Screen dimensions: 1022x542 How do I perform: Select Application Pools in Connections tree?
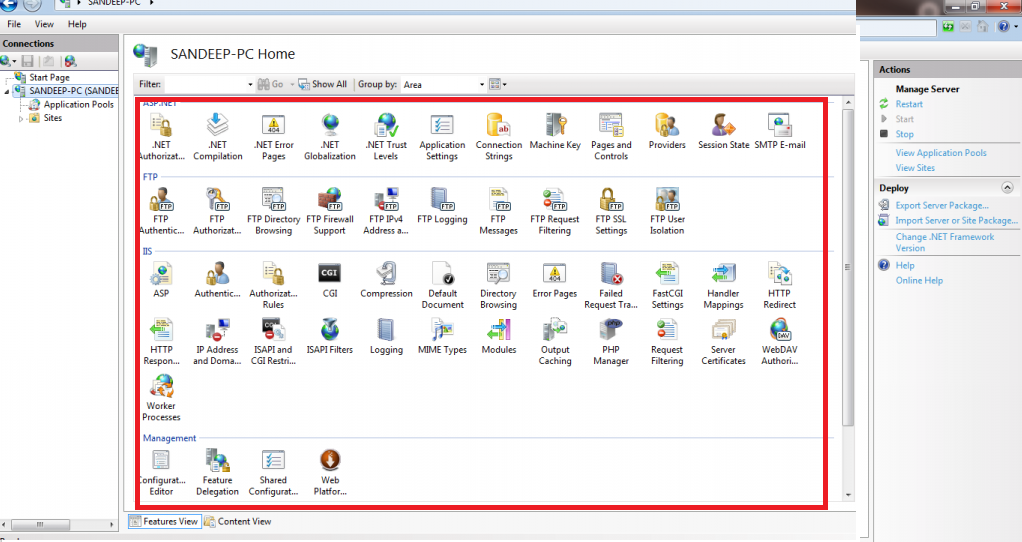pos(78,104)
